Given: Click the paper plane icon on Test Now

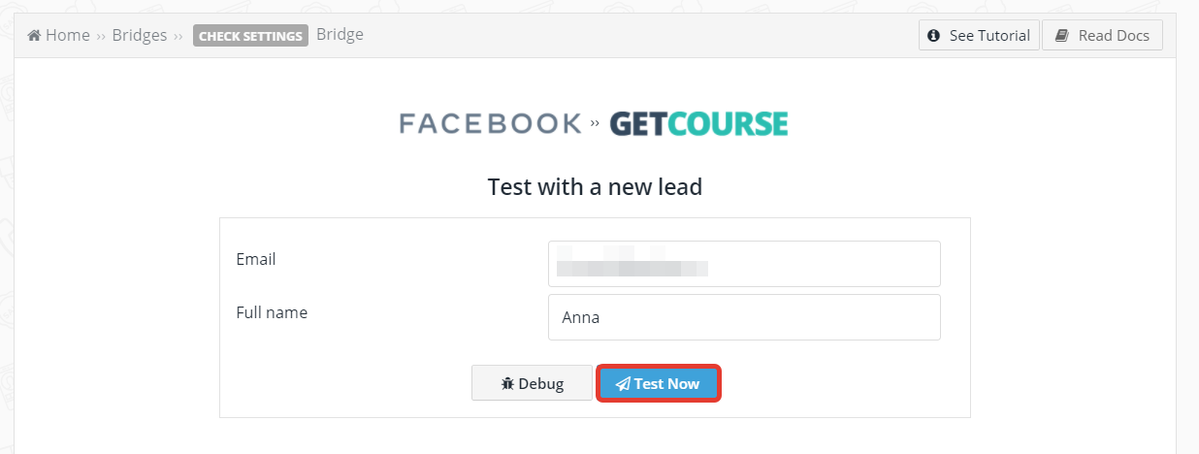Looking at the screenshot, I should point(623,384).
